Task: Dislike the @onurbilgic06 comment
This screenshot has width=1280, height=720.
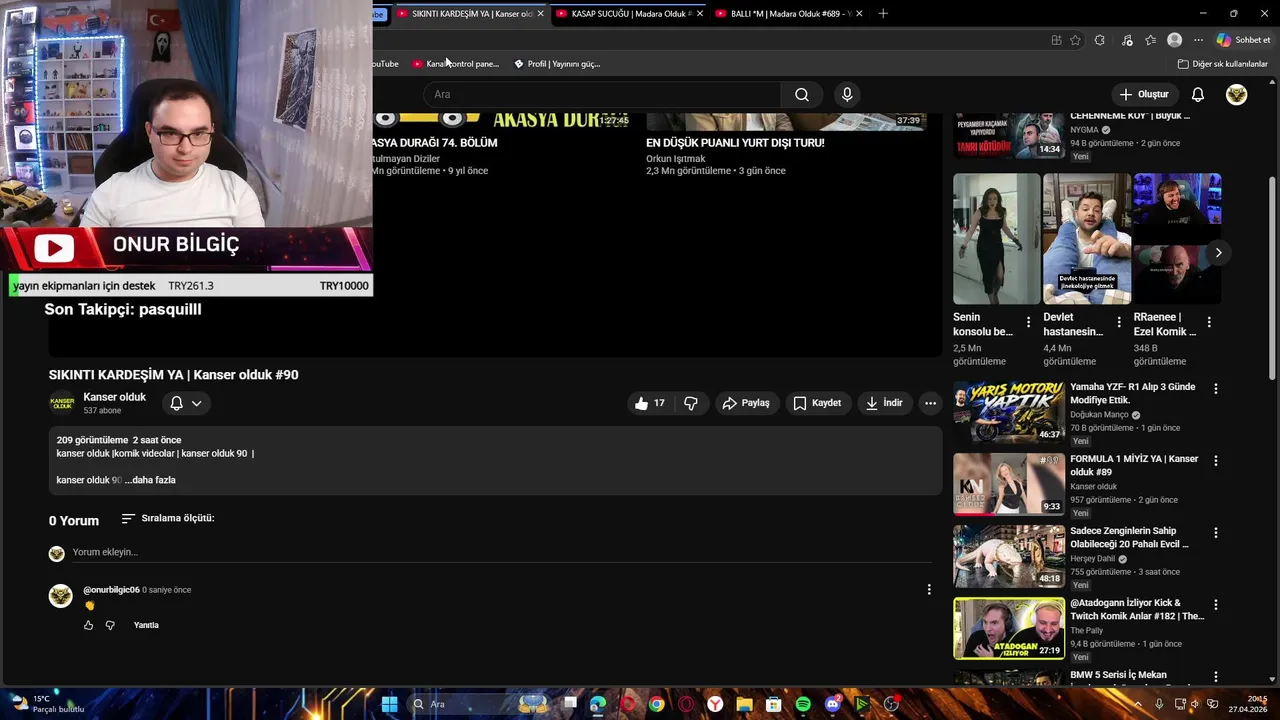Action: pos(110,625)
